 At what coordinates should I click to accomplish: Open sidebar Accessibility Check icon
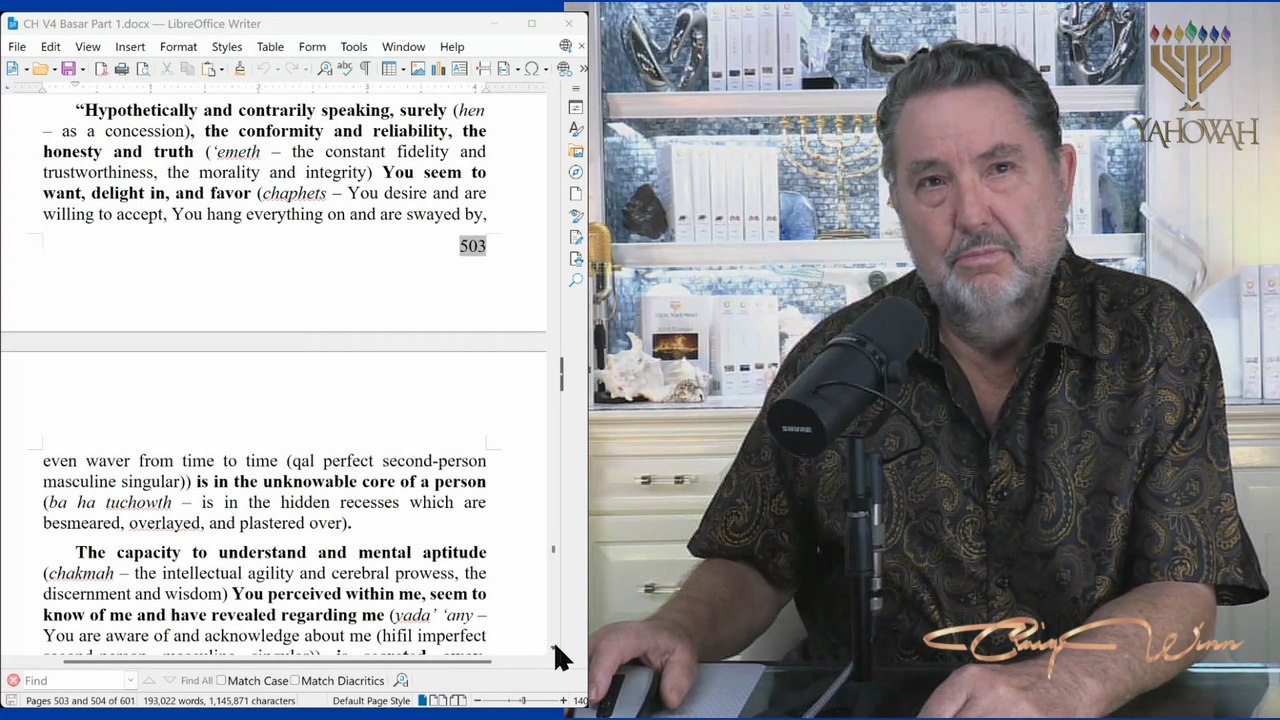point(576,259)
